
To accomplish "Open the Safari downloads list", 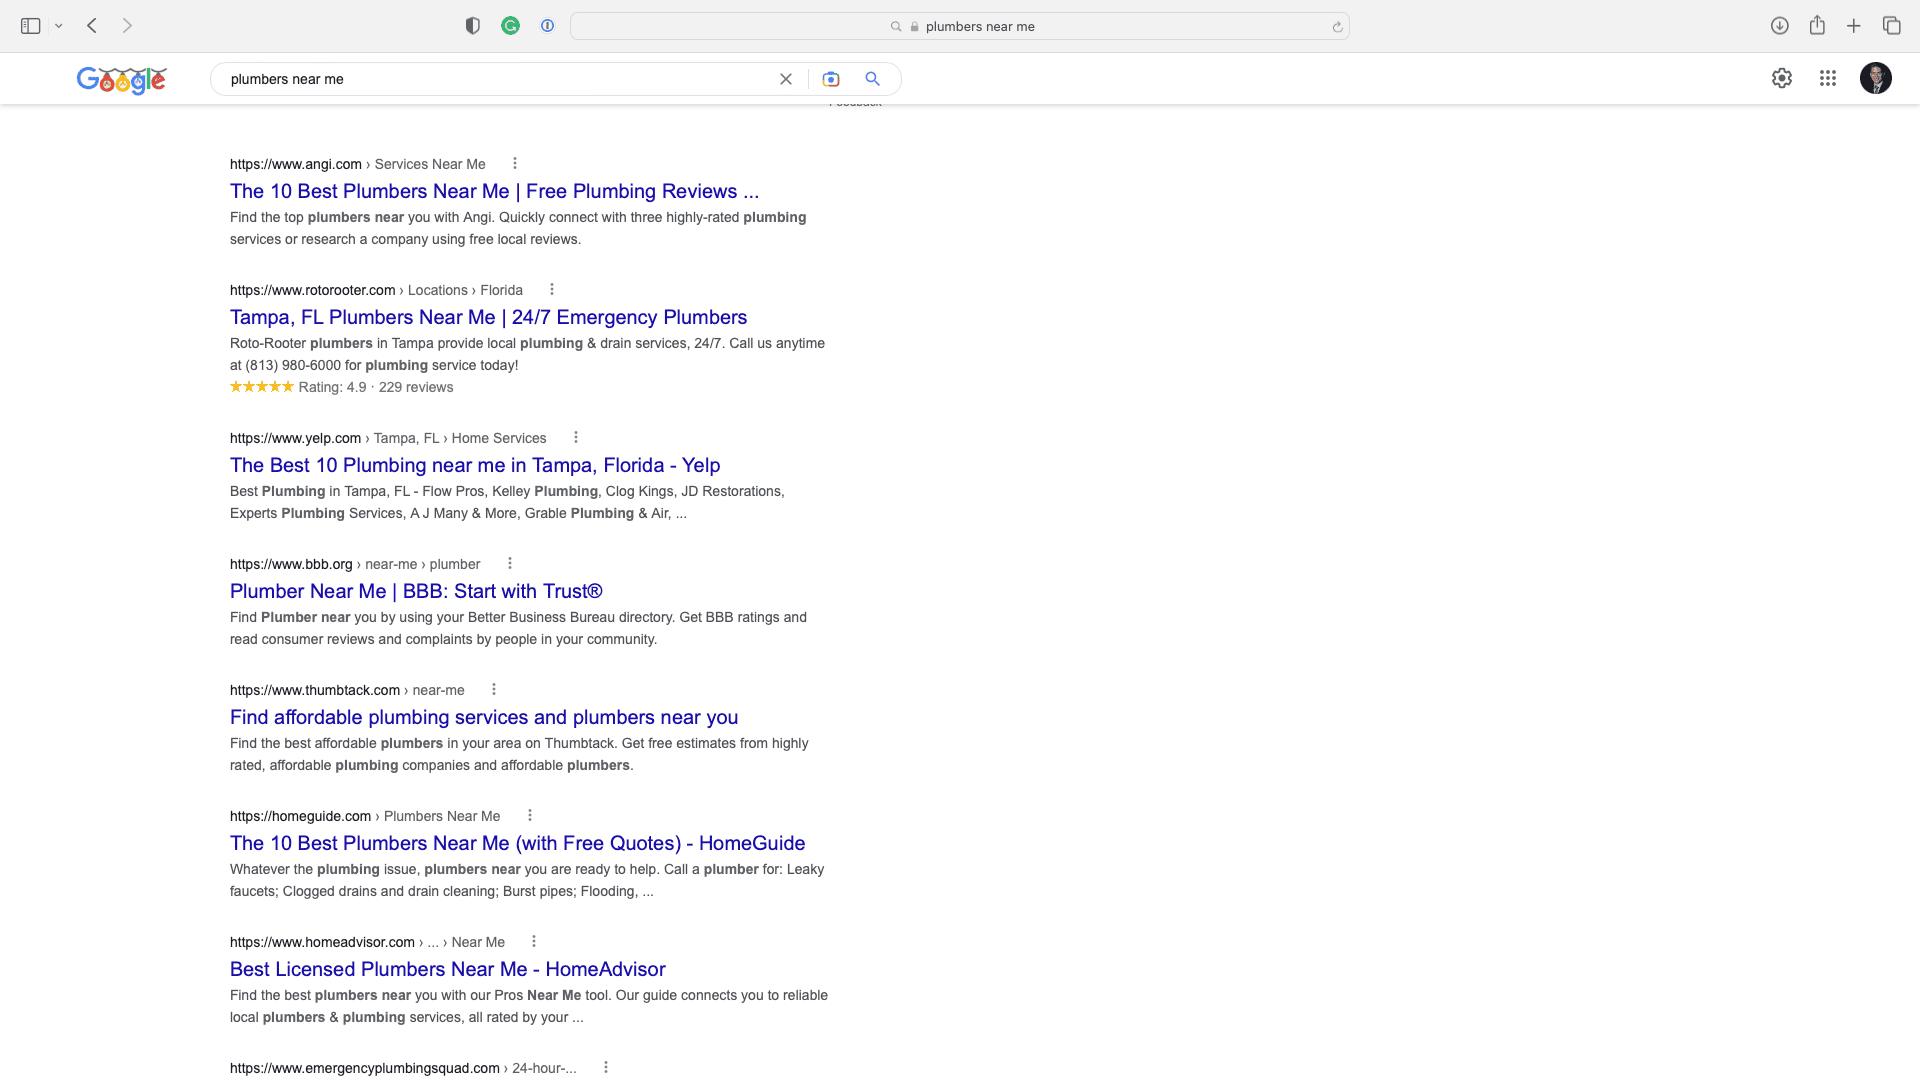I will pos(1779,26).
